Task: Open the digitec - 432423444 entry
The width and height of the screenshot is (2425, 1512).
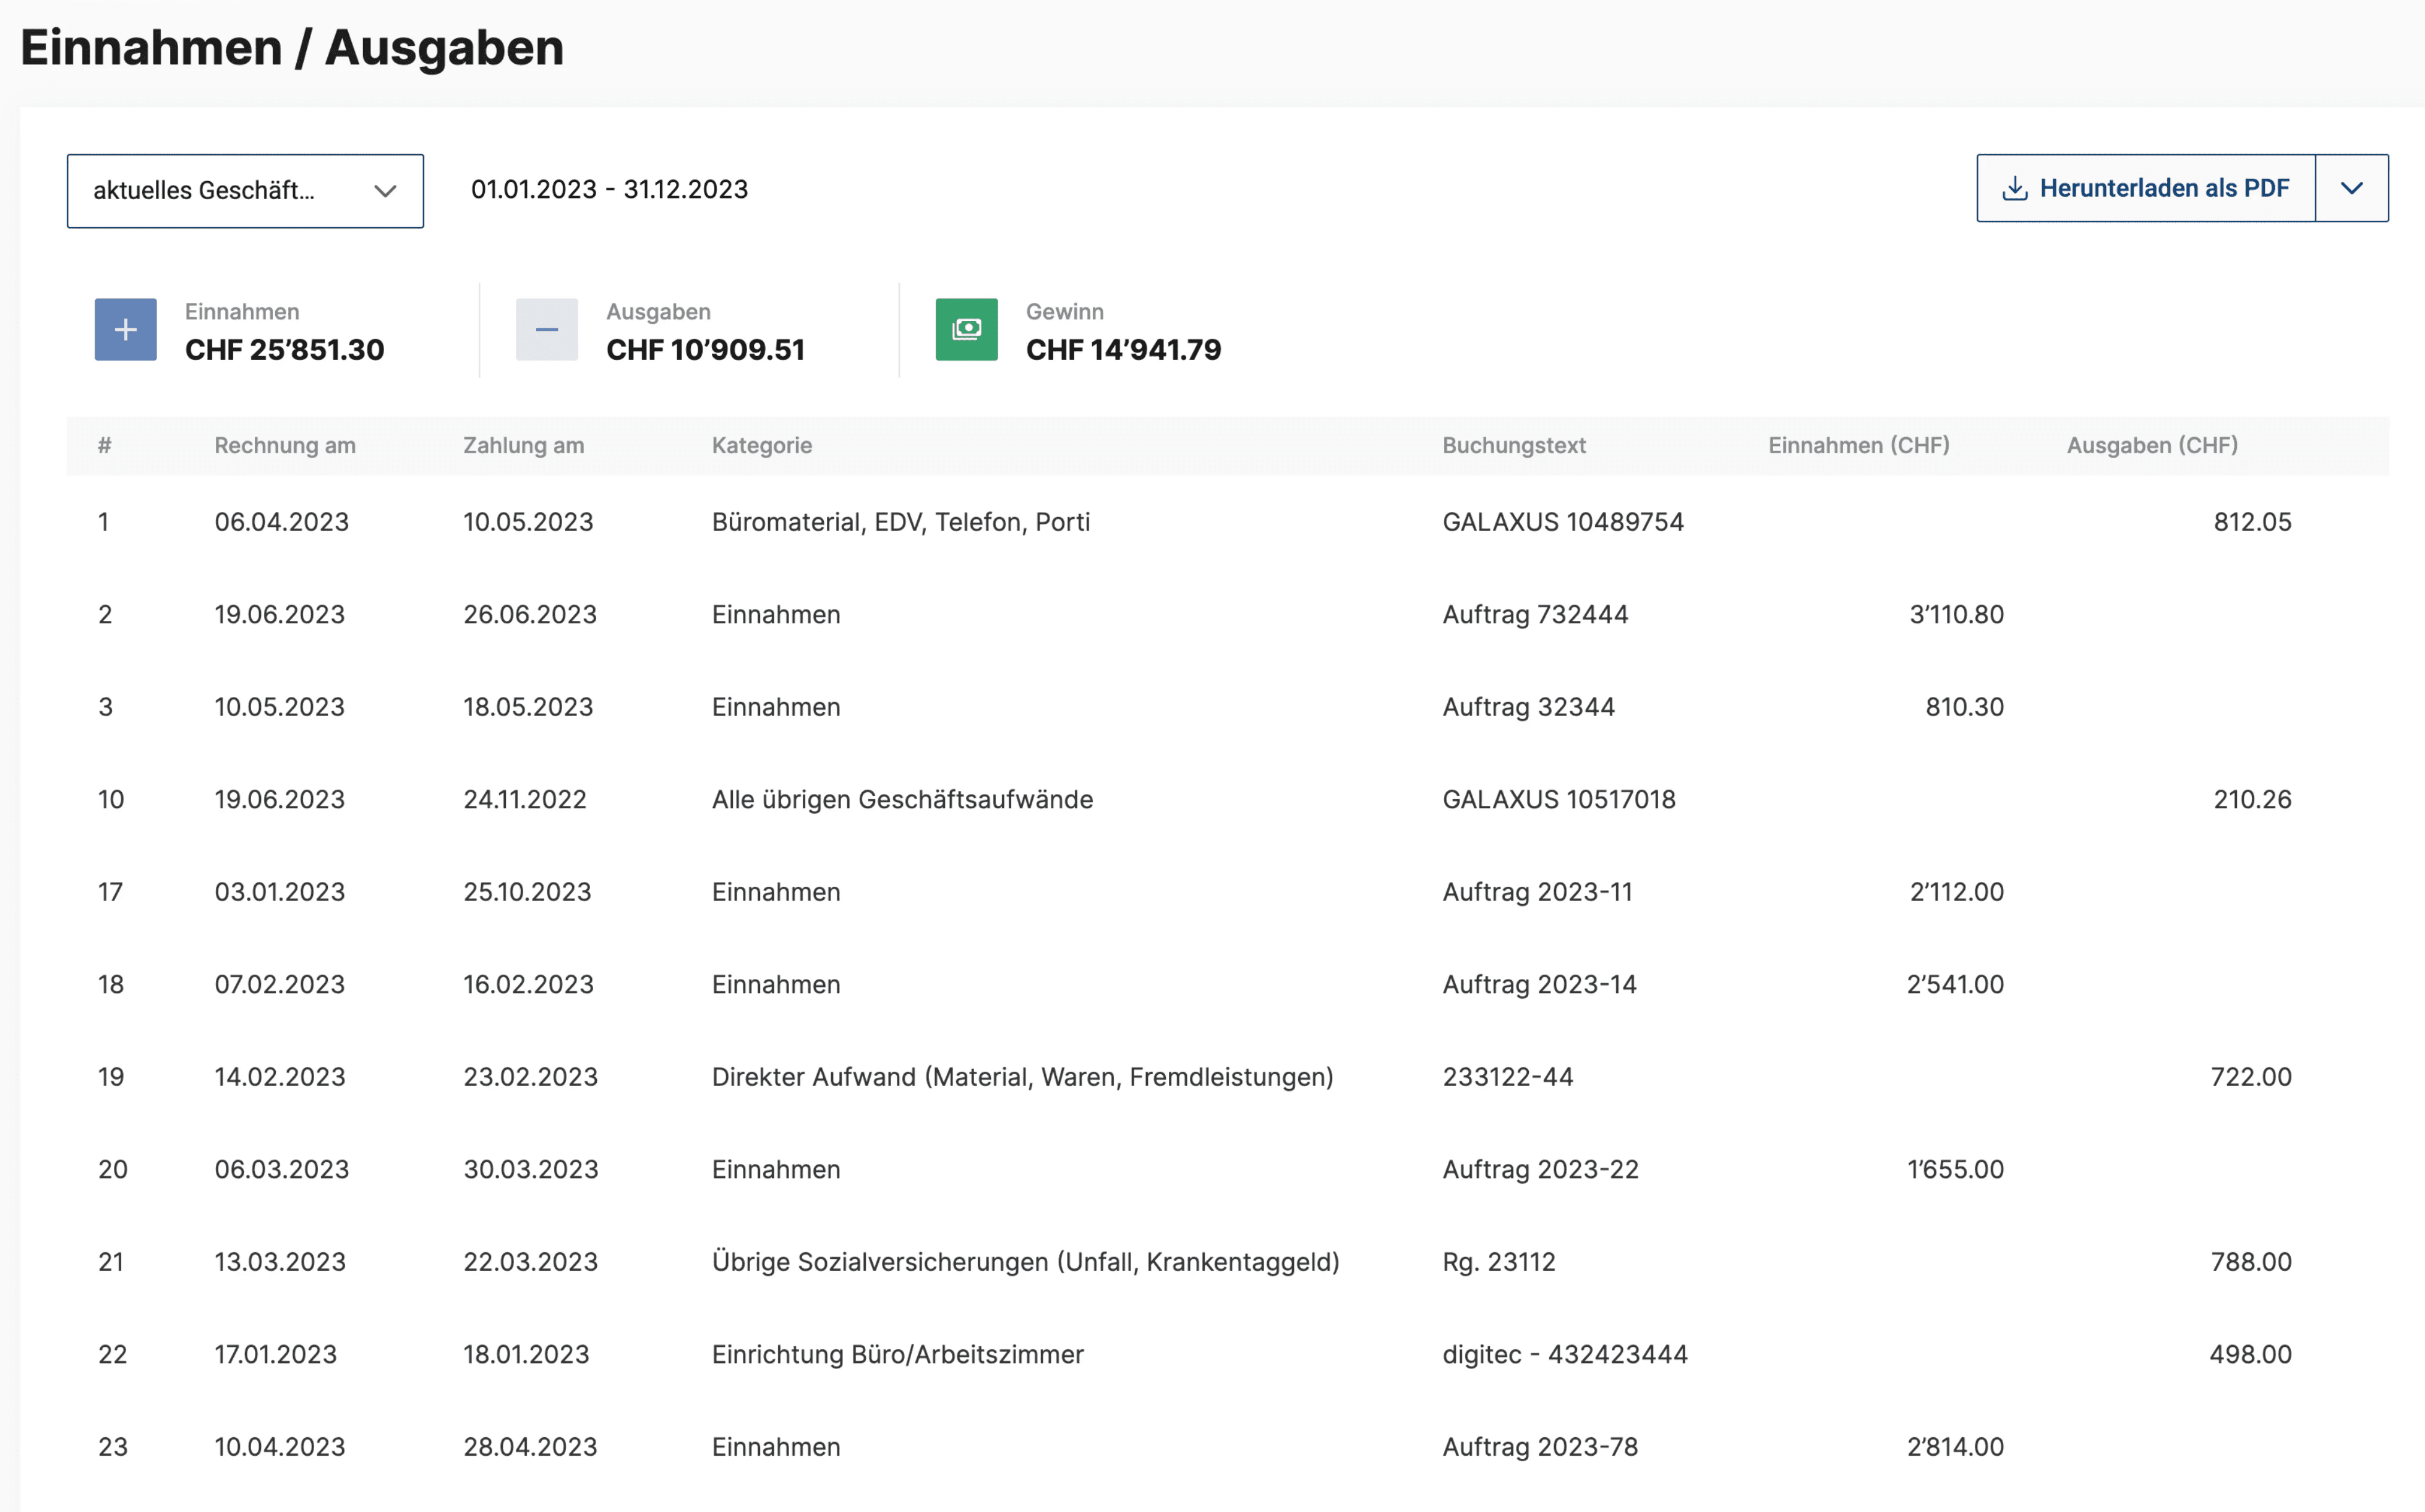Action: (x=1564, y=1354)
